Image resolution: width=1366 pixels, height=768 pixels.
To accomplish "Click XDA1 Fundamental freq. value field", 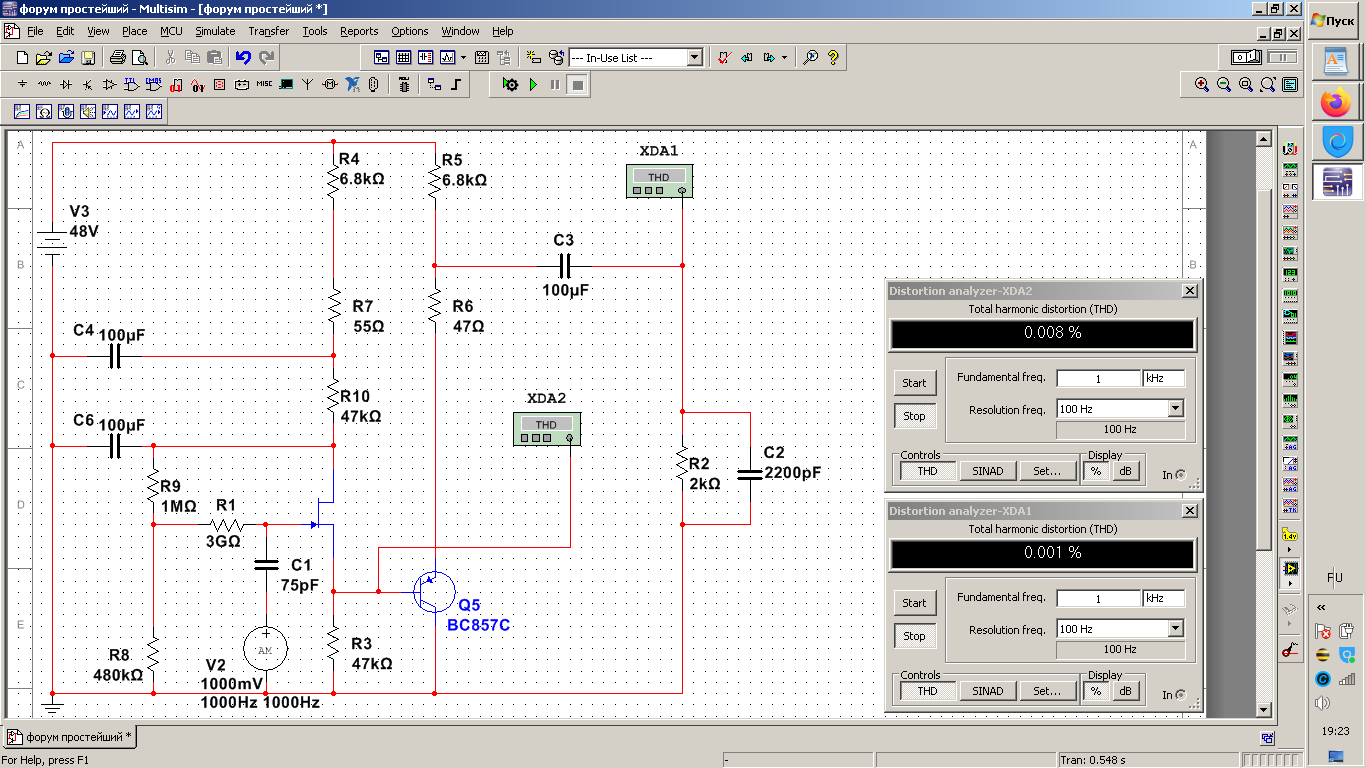I will [1098, 598].
